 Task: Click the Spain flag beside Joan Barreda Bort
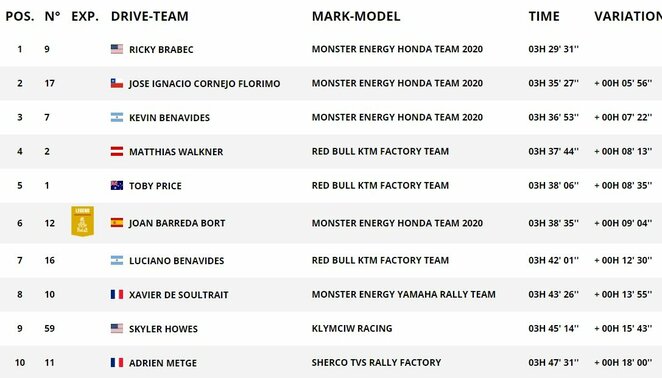coord(117,223)
